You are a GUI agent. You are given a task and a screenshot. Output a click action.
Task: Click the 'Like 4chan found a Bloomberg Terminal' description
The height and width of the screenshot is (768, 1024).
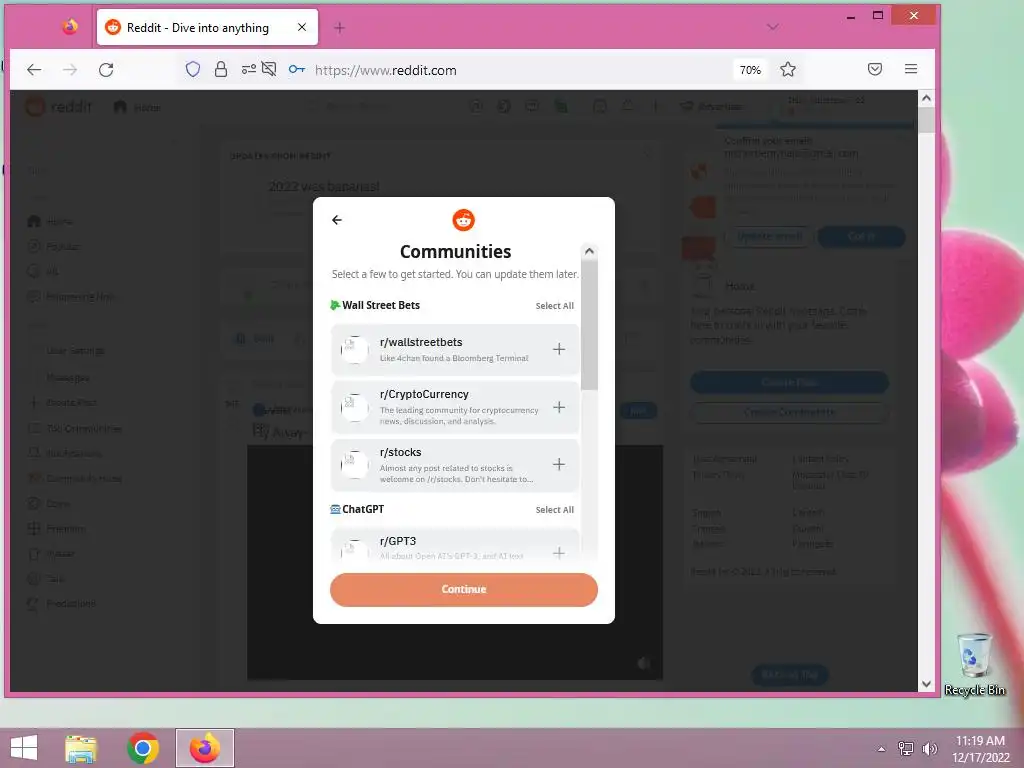454,358
